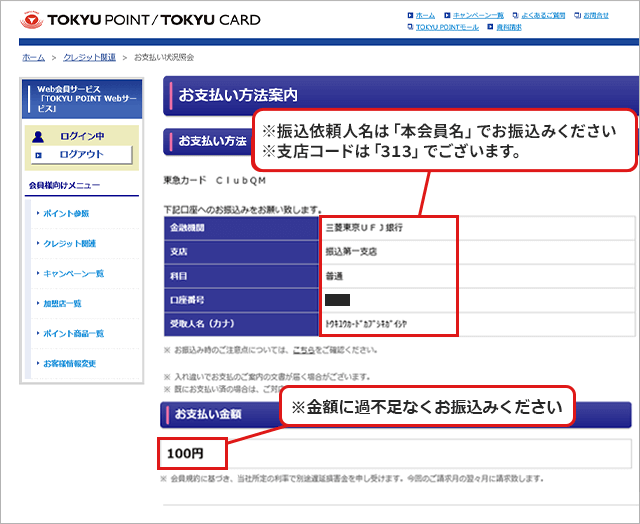Click the ログイン中 status text
Image resolution: width=640 pixels, height=524 pixels.
pyautogui.click(x=82, y=136)
